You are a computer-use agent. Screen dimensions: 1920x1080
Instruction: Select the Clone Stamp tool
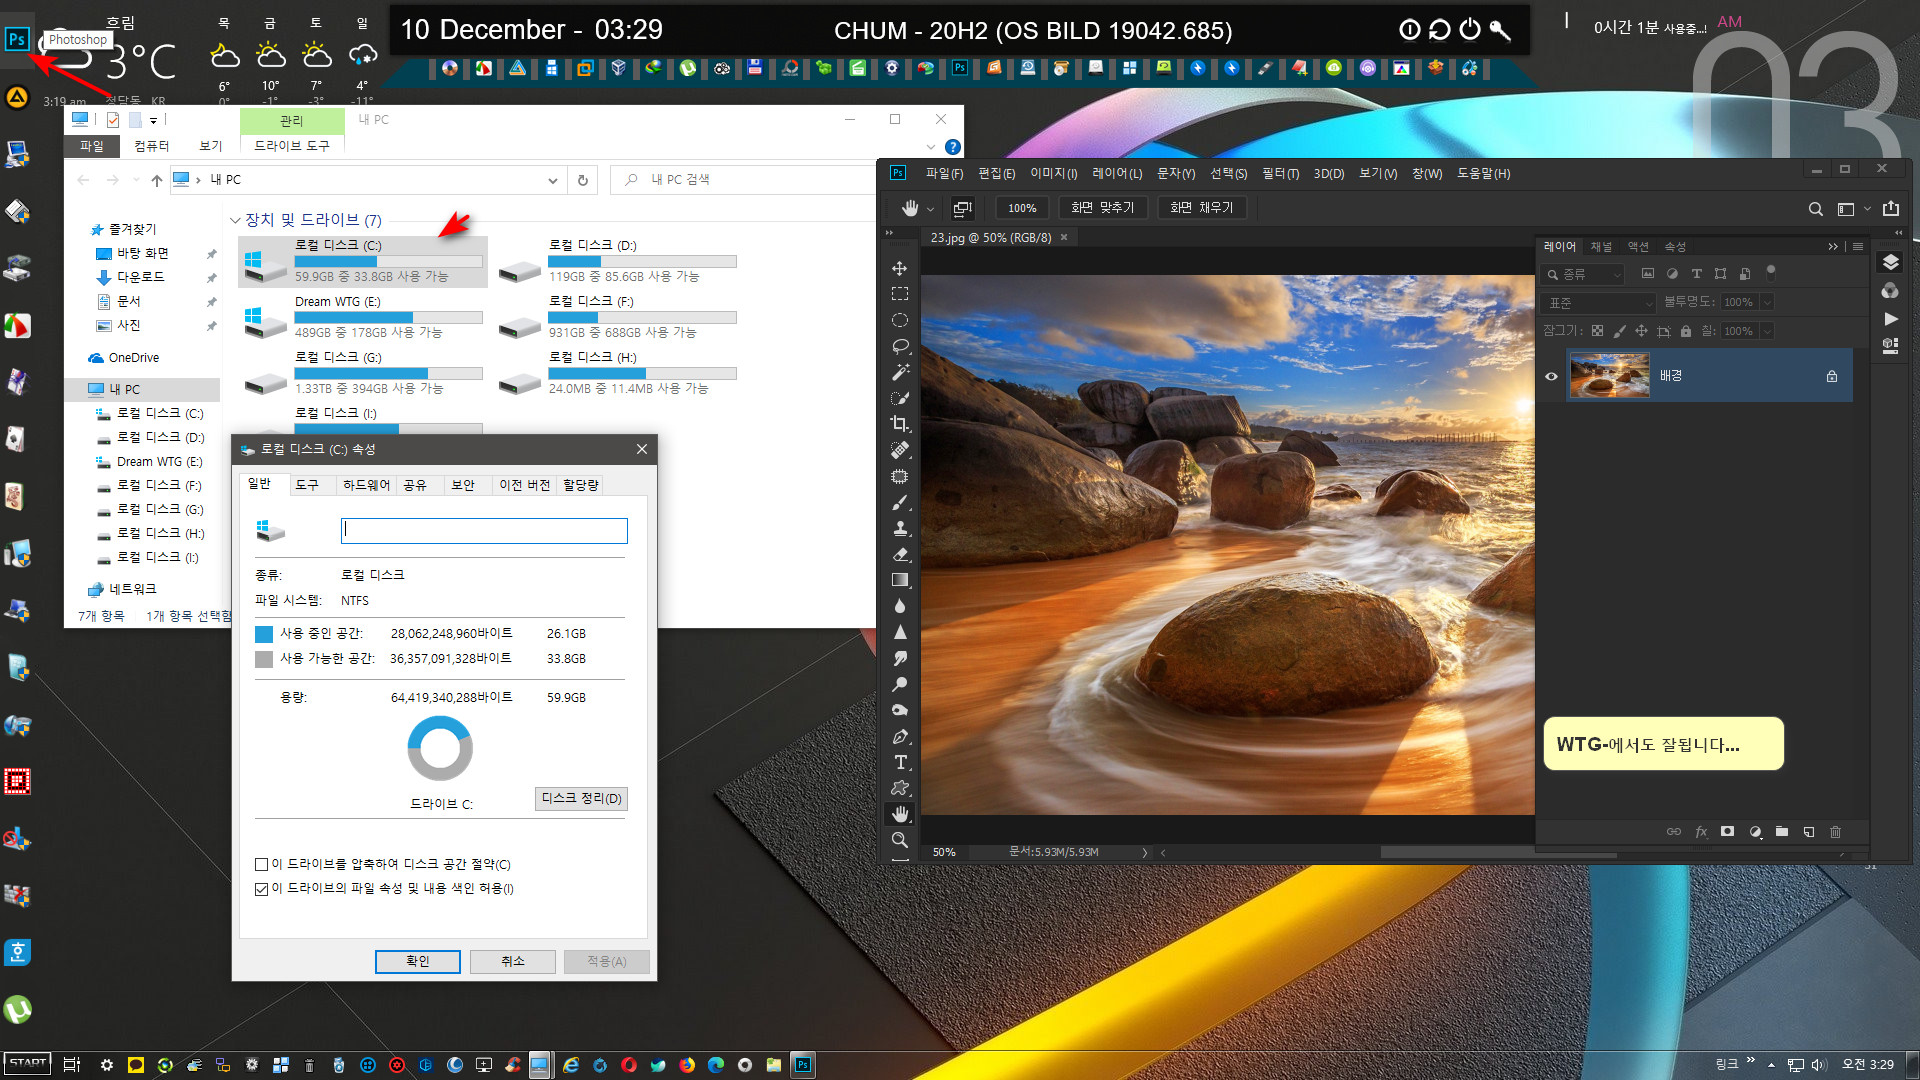900,528
